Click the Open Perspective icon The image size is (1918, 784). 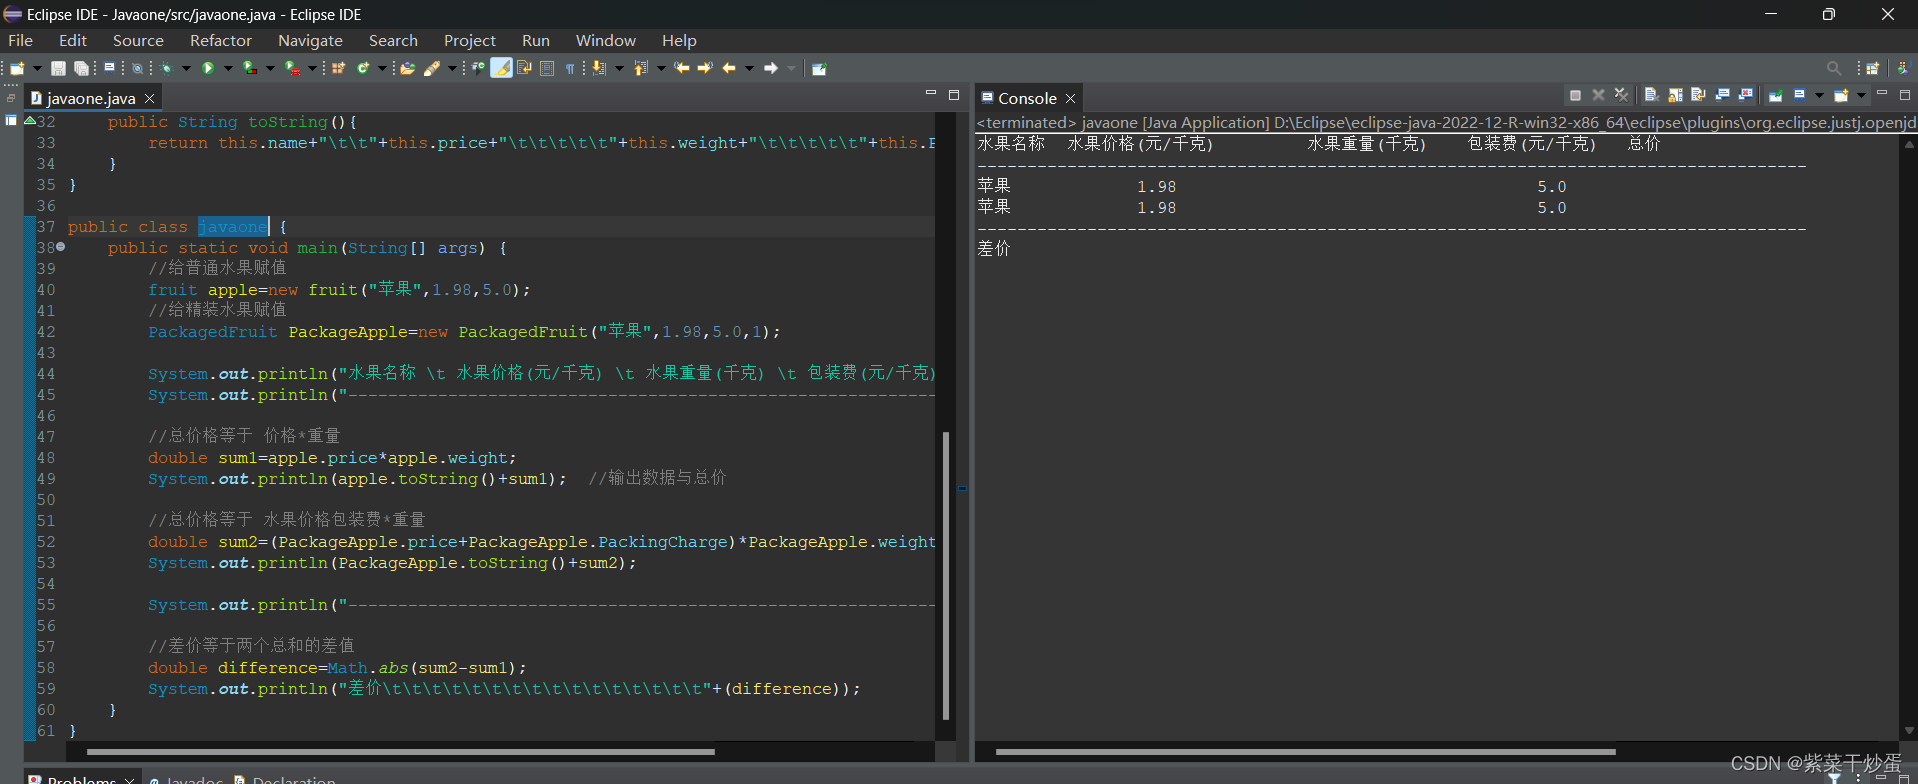1872,68
